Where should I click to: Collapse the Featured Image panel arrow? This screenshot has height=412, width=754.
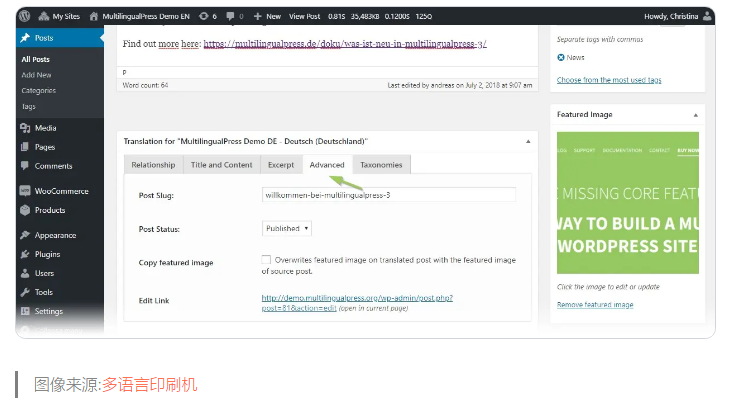click(695, 115)
